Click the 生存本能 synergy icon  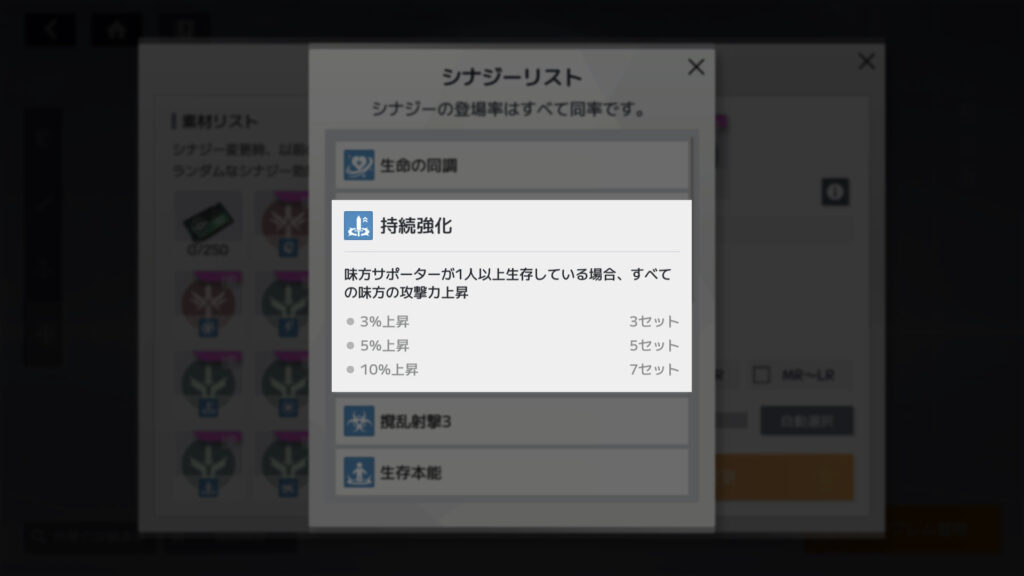coord(359,472)
